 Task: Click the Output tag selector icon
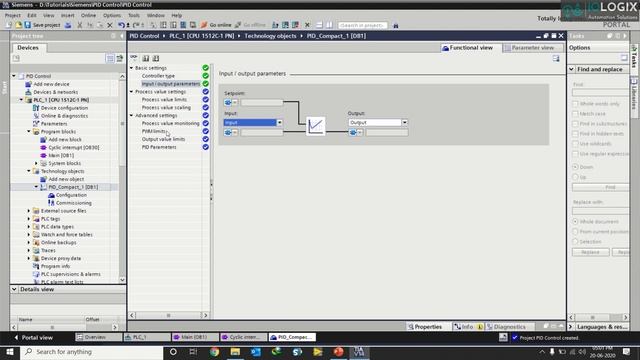(353, 132)
